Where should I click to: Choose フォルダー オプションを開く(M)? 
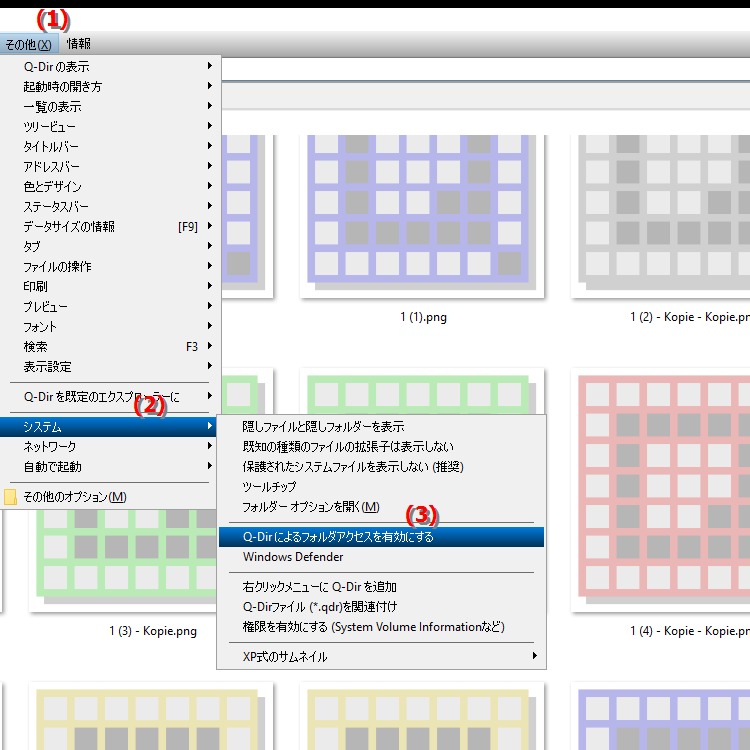point(381,506)
